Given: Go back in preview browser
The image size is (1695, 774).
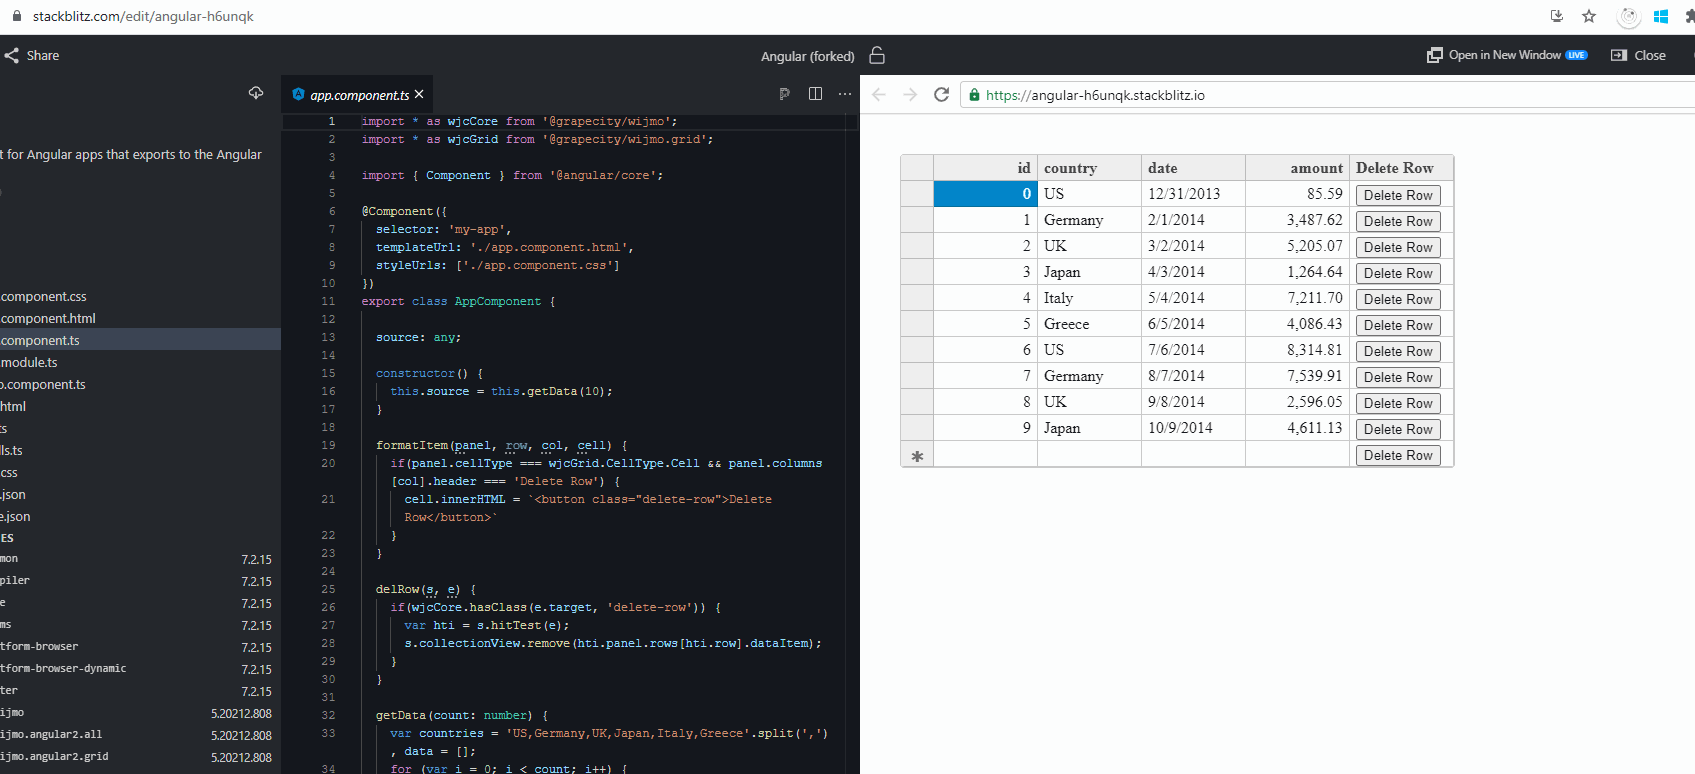Looking at the screenshot, I should (x=879, y=95).
